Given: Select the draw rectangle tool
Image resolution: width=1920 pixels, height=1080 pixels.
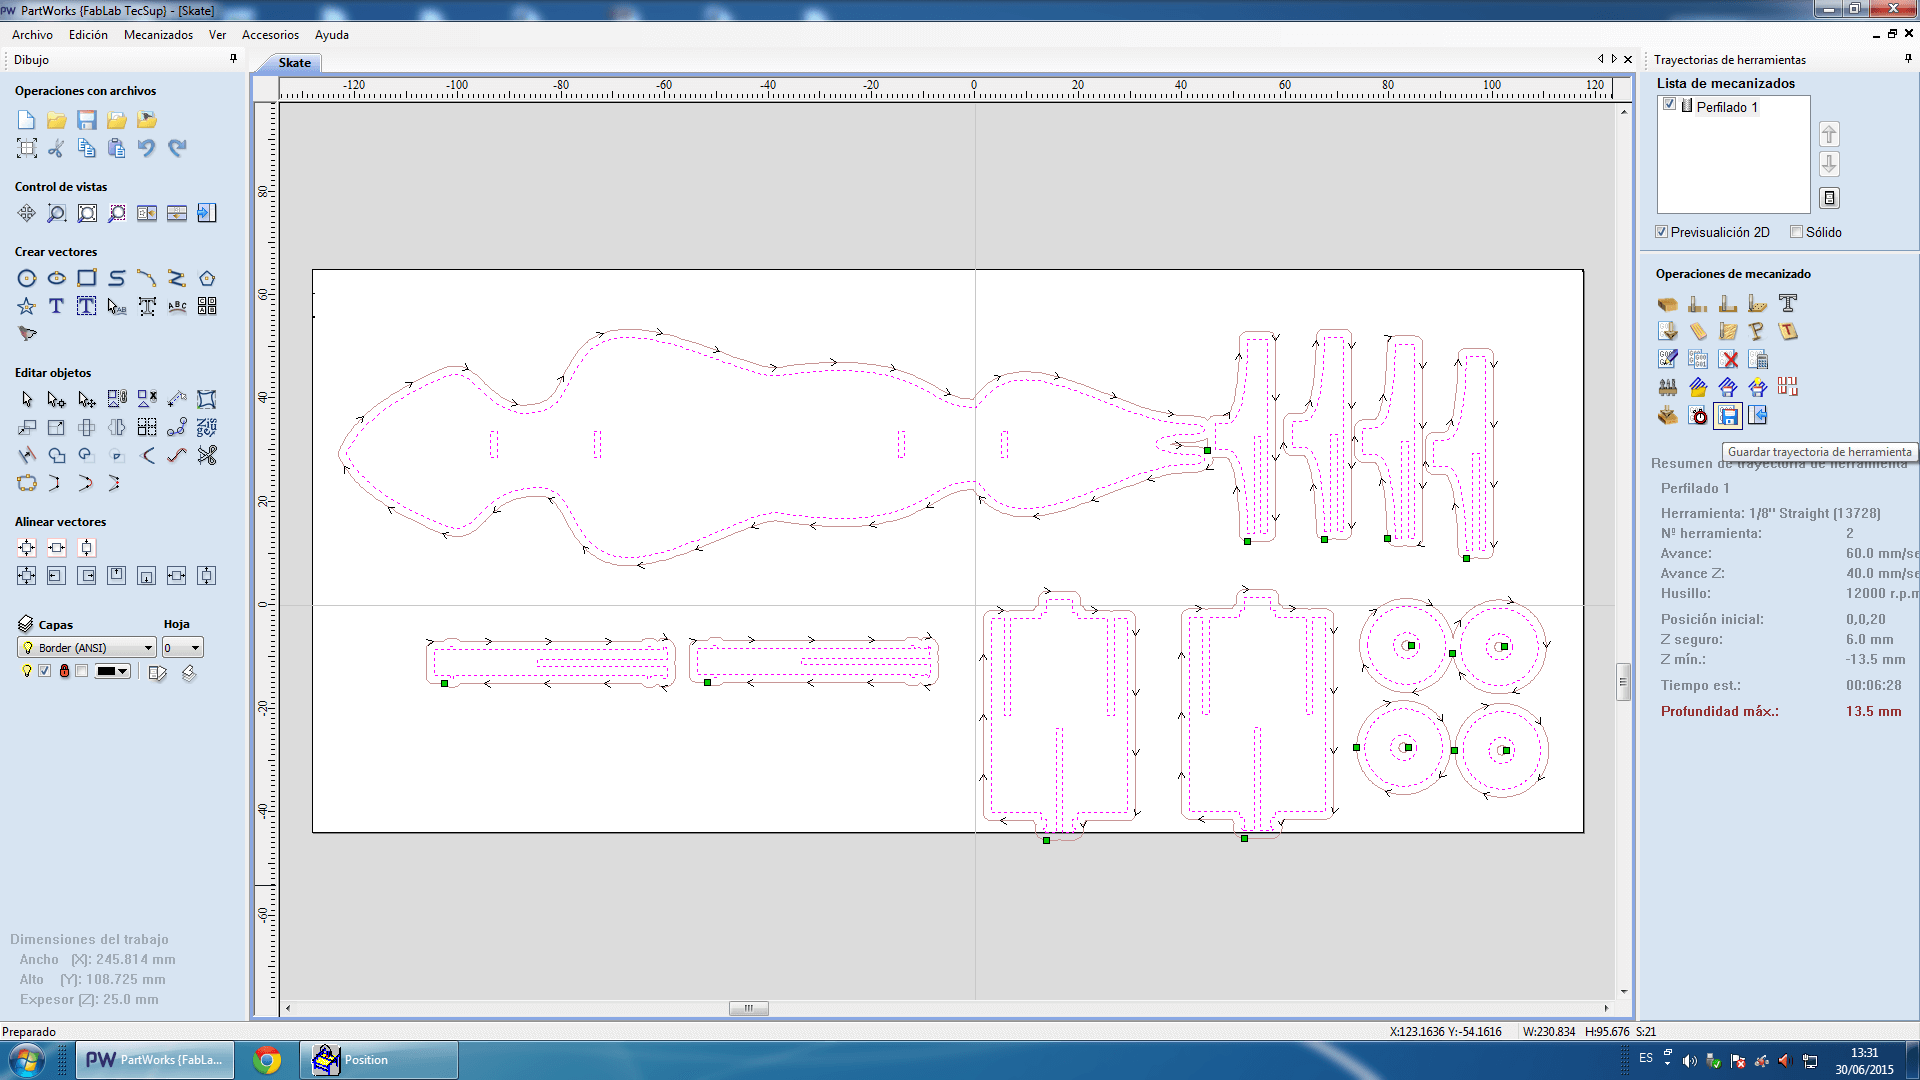Looking at the screenshot, I should [x=87, y=278].
